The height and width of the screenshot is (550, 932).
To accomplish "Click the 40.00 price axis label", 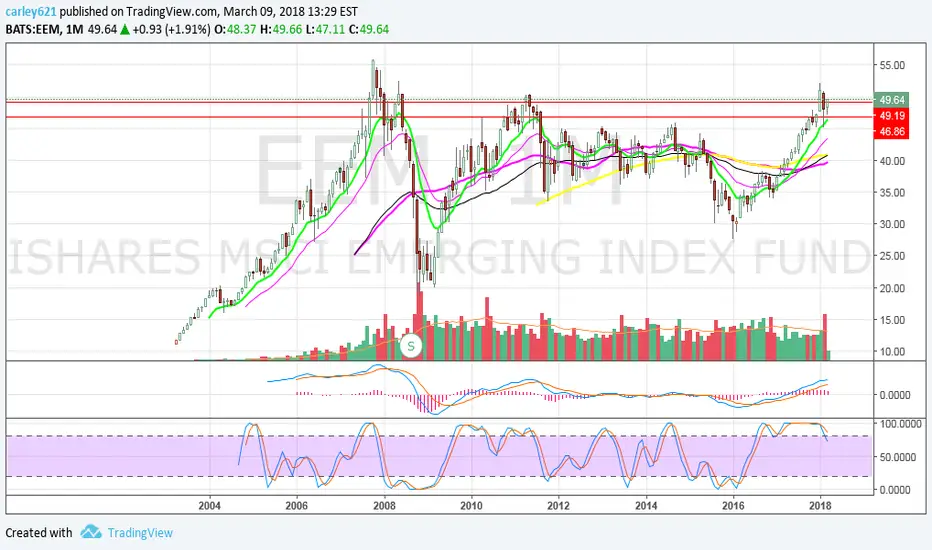I will click(x=892, y=161).
